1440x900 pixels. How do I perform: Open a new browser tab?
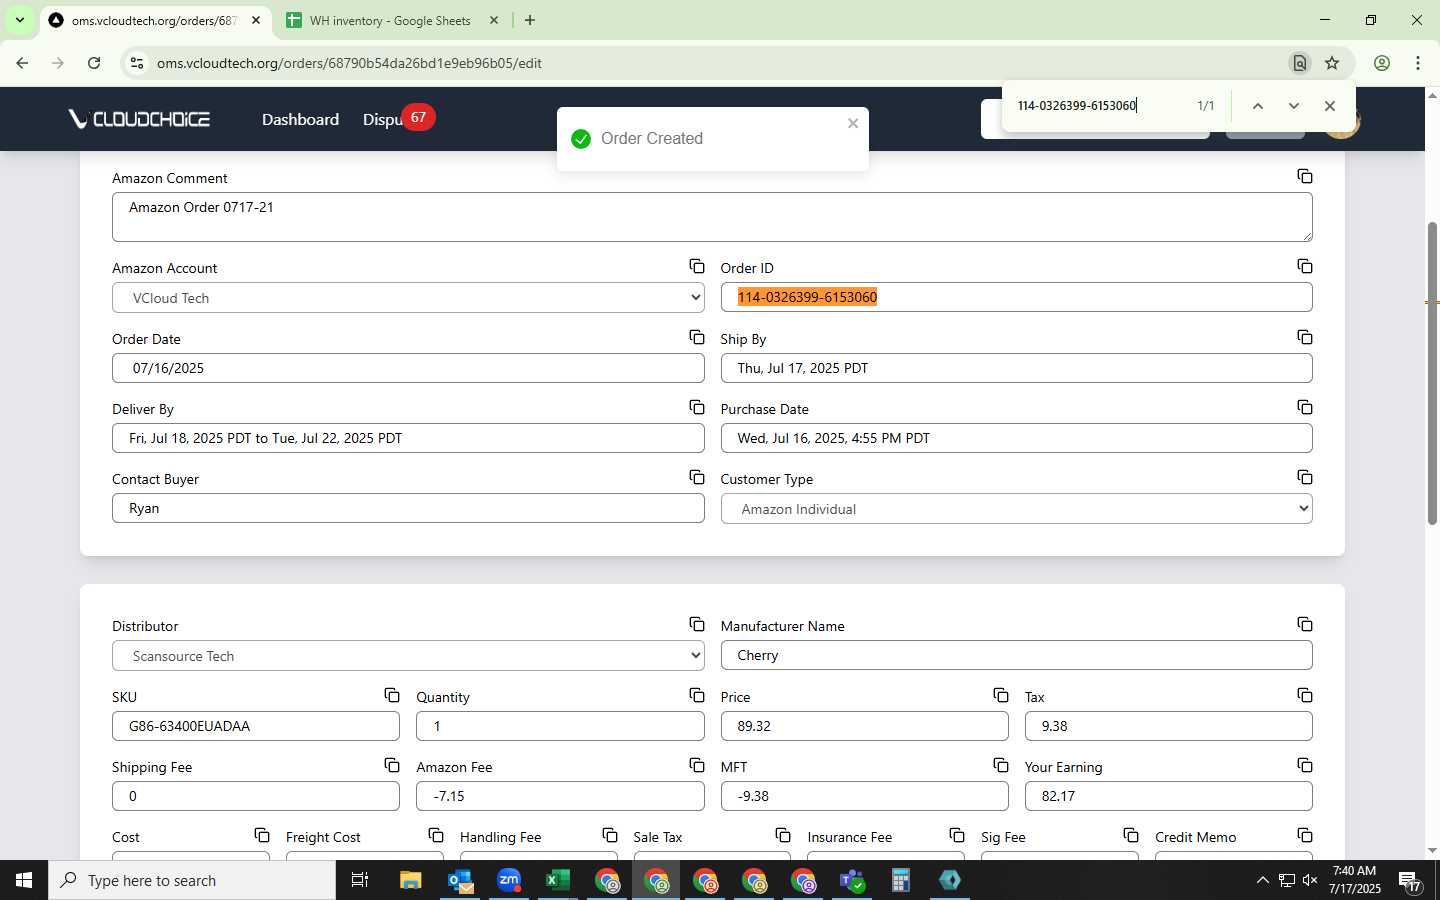[x=530, y=20]
